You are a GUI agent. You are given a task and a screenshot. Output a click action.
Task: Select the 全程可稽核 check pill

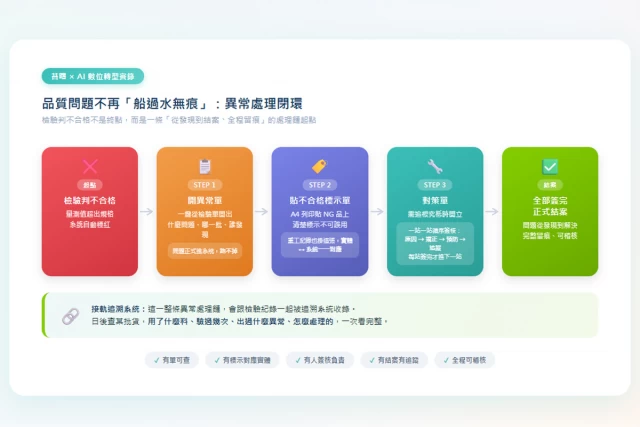pos(464,360)
